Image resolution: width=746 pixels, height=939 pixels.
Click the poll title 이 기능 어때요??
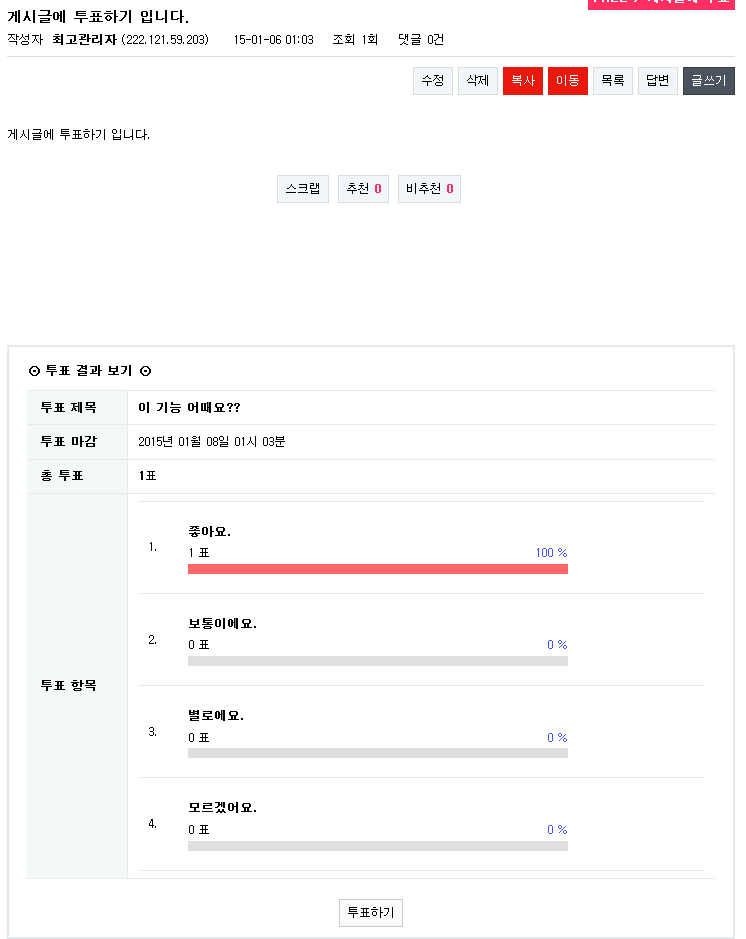(x=190, y=408)
